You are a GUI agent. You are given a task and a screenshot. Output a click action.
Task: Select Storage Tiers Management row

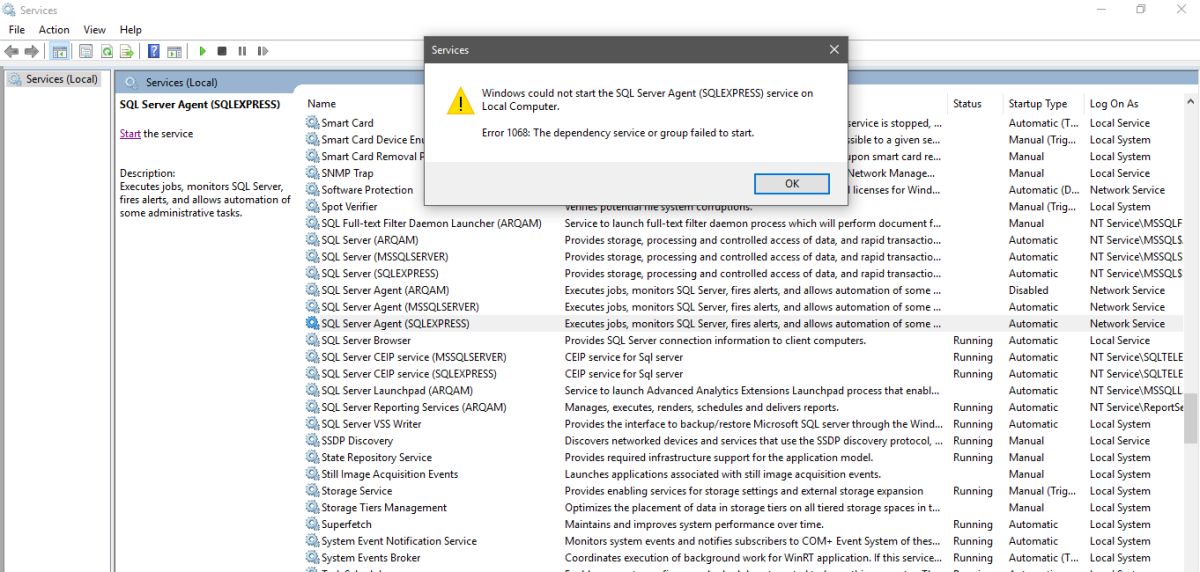pyautogui.click(x=743, y=508)
